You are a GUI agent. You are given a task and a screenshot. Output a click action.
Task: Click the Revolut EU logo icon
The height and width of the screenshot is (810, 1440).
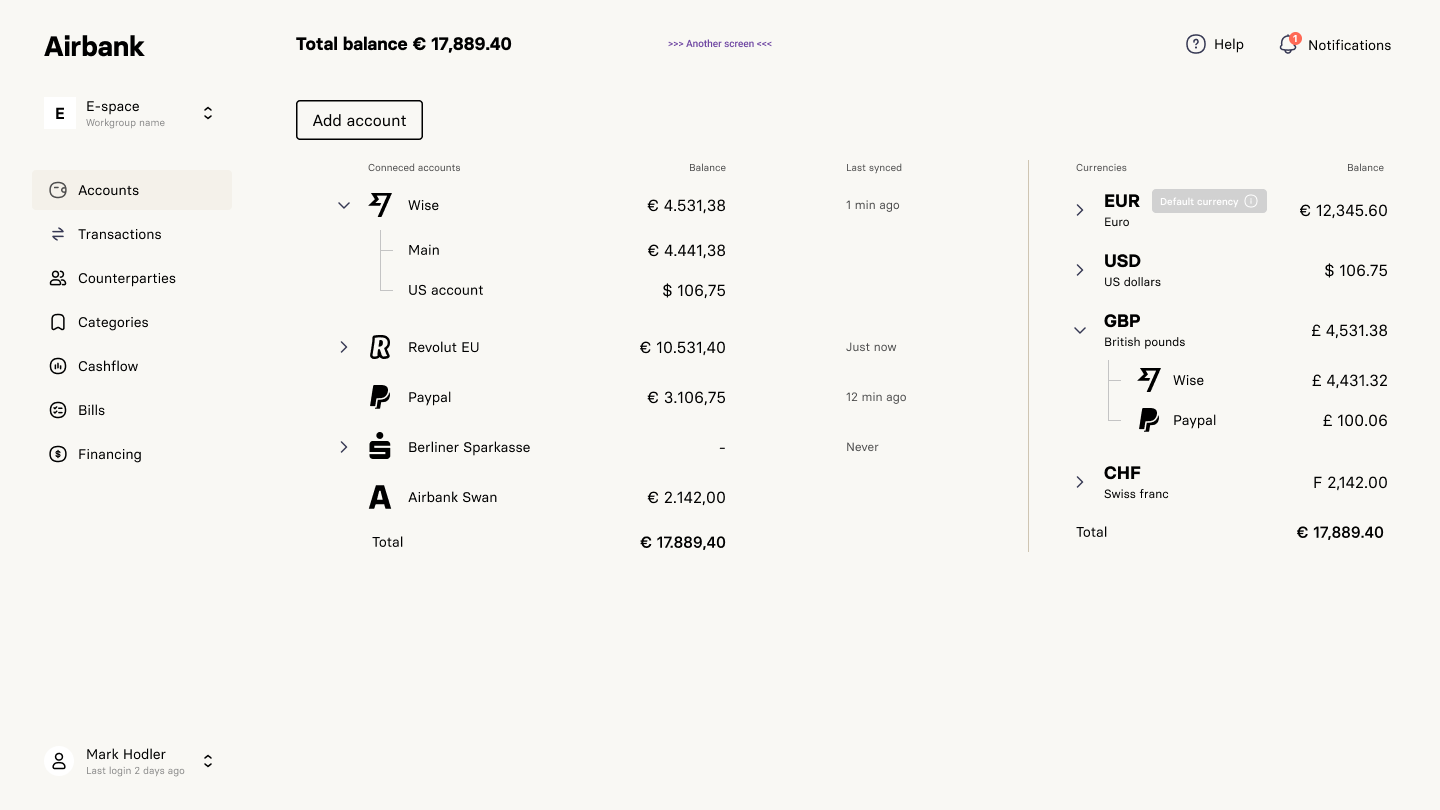coord(380,347)
